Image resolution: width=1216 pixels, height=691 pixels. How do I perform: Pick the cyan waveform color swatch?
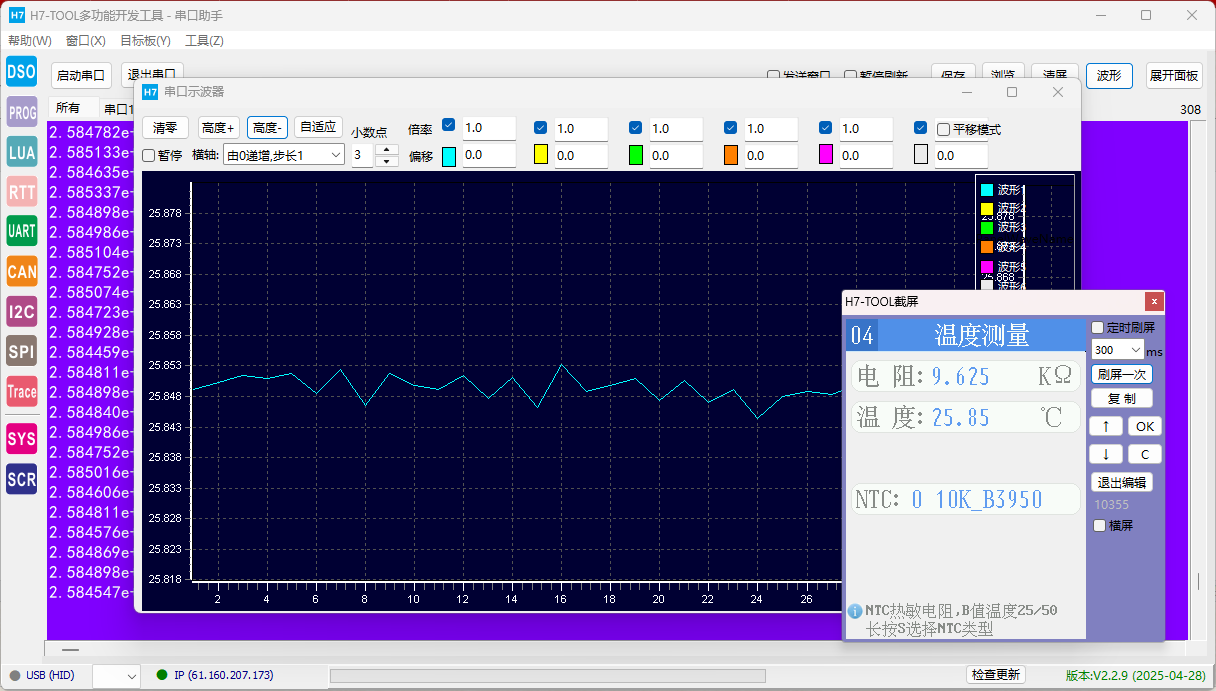449,156
